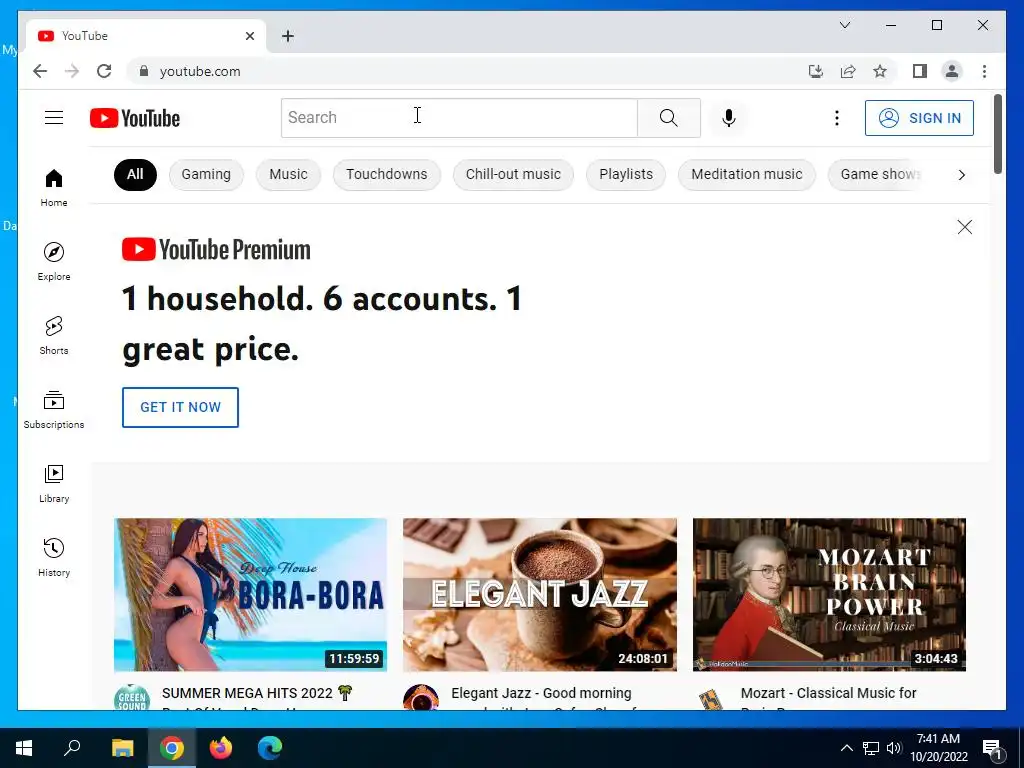Show more category chips with right arrow
Screen dimensions: 1024x768
[x=961, y=174]
